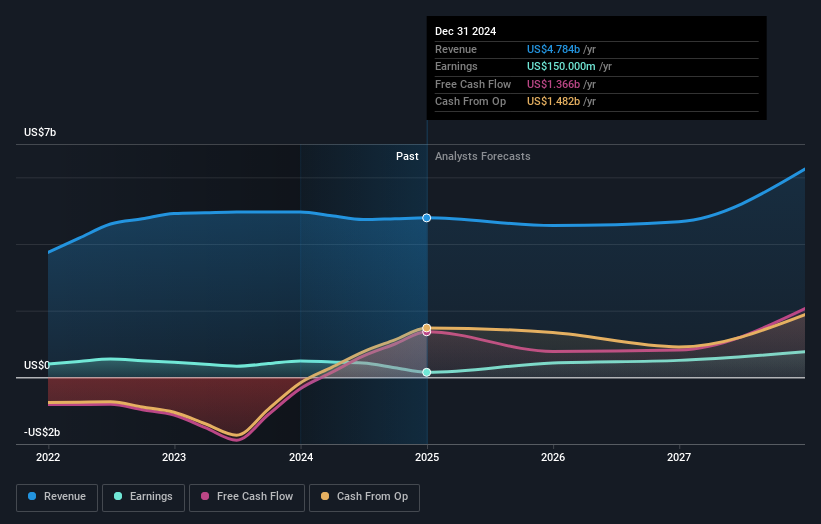Click the orange Cash From Op data point
The image size is (821, 524).
[x=427, y=328]
